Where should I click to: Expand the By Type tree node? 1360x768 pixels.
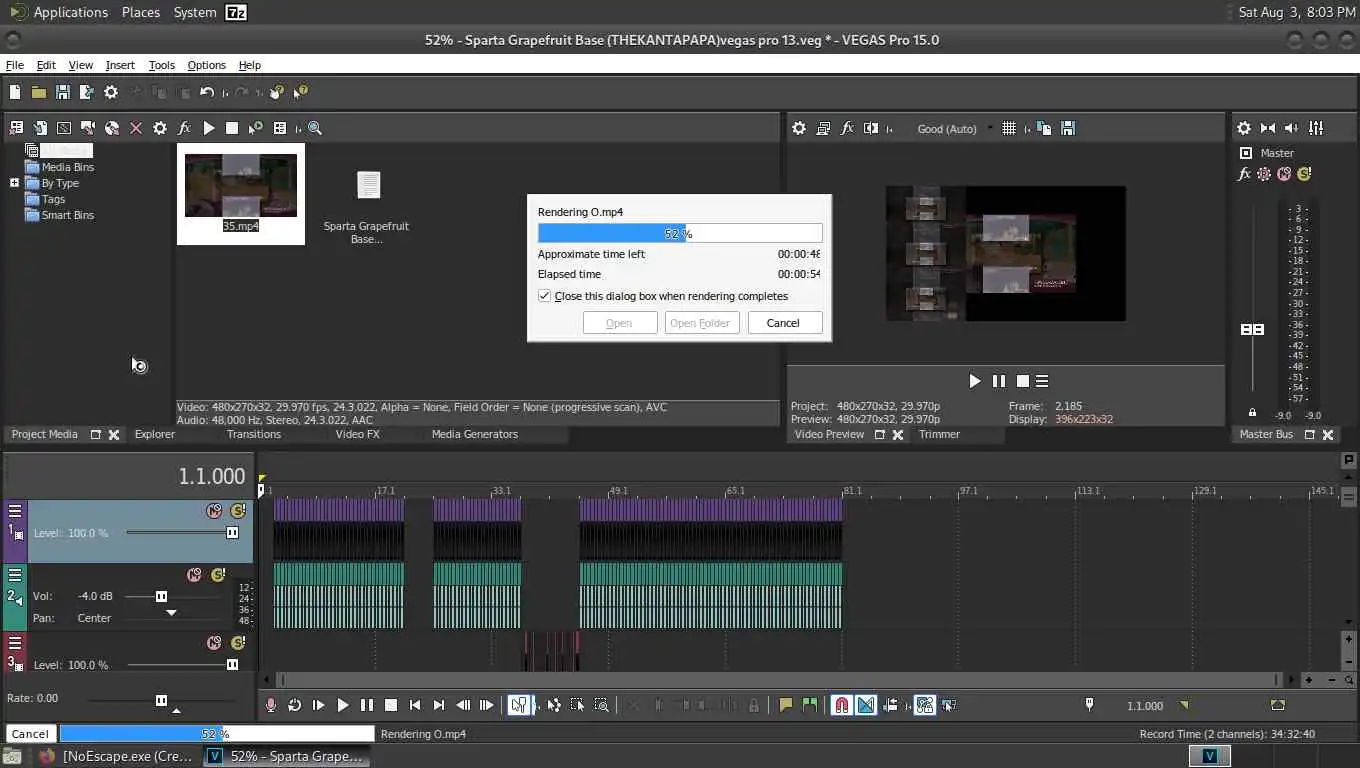click(14, 183)
